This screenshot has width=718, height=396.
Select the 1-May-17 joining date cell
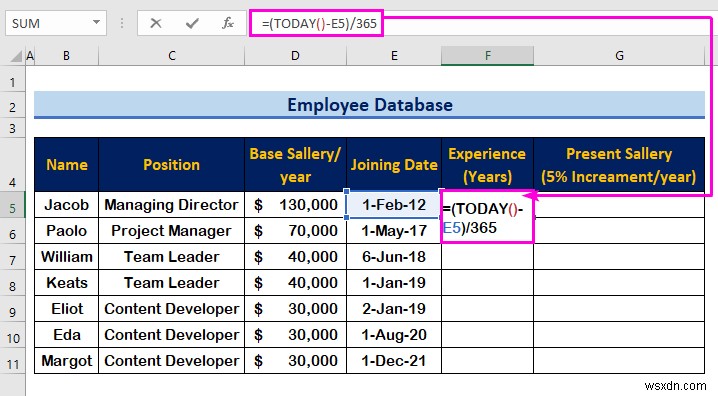pos(394,231)
